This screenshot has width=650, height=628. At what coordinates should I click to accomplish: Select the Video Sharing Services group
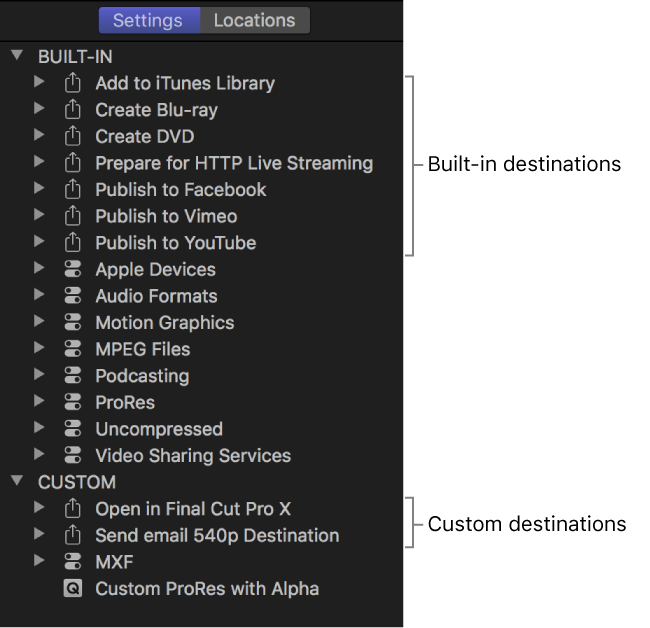click(193, 456)
